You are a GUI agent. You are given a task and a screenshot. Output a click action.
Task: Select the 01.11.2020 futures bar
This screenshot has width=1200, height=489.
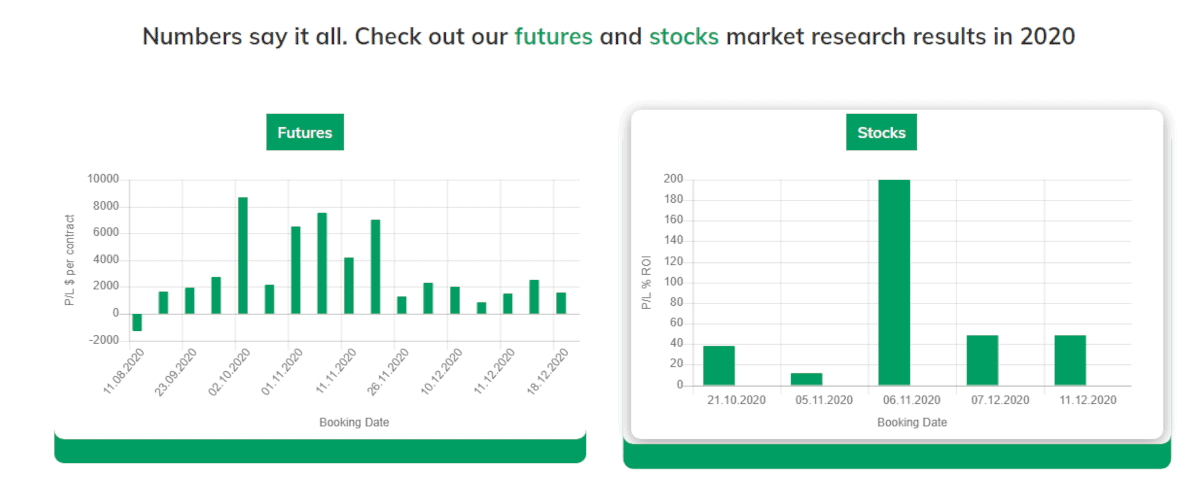click(x=296, y=270)
